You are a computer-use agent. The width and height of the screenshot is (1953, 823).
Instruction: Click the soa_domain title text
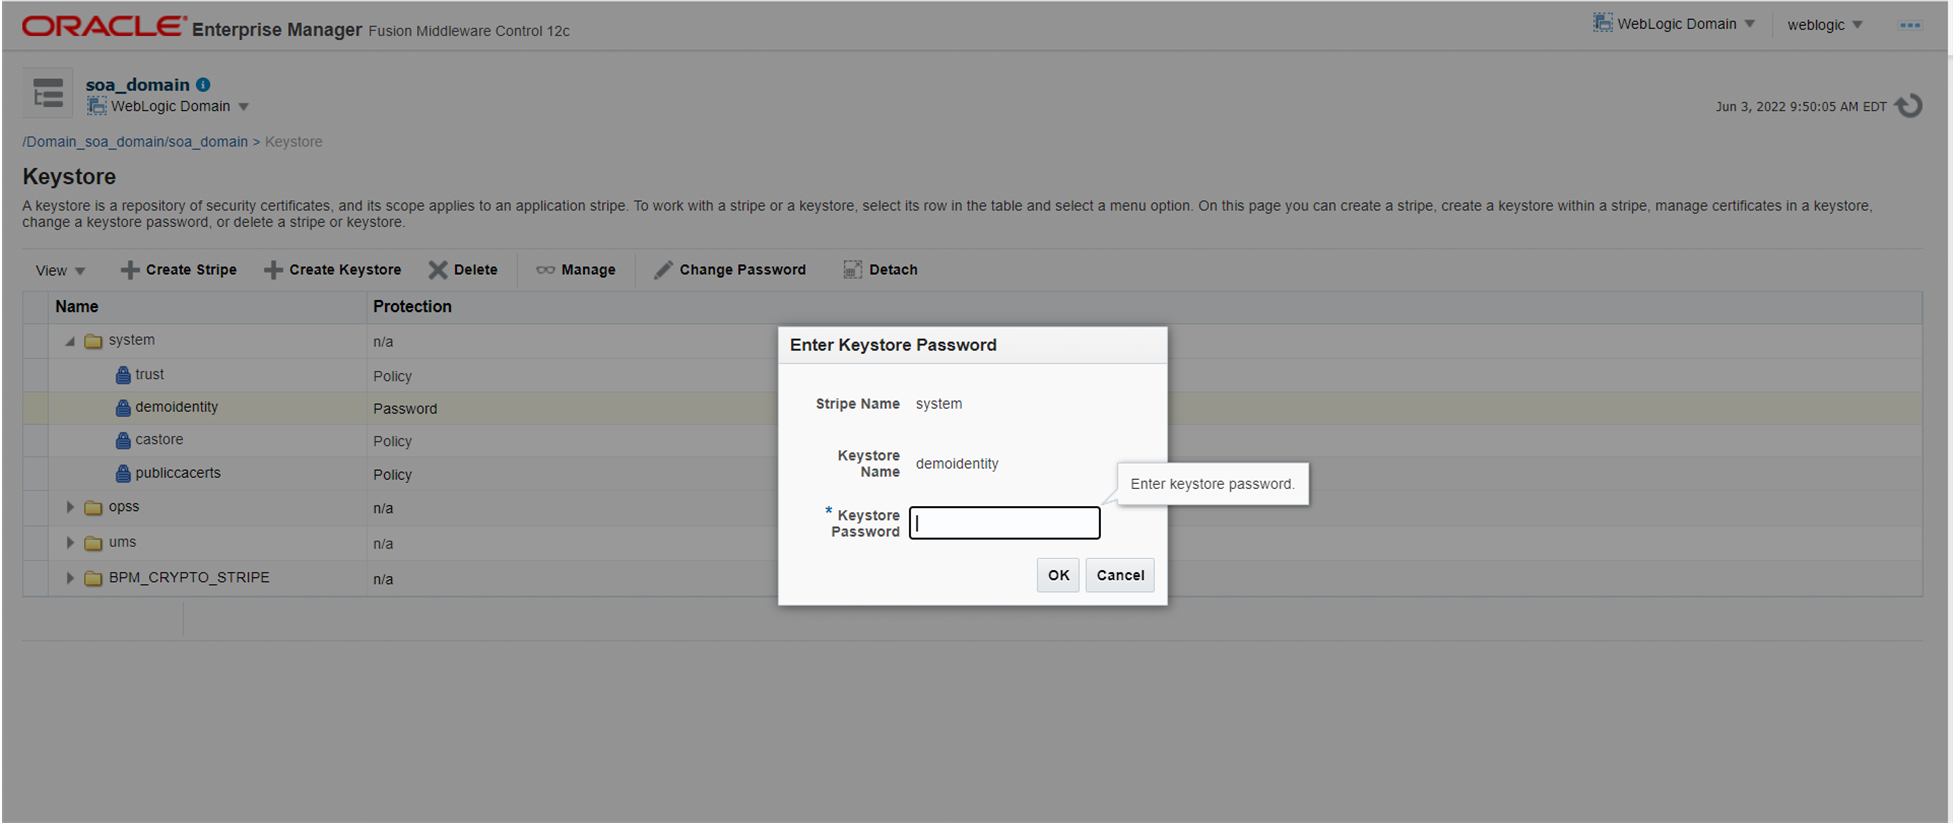(138, 85)
